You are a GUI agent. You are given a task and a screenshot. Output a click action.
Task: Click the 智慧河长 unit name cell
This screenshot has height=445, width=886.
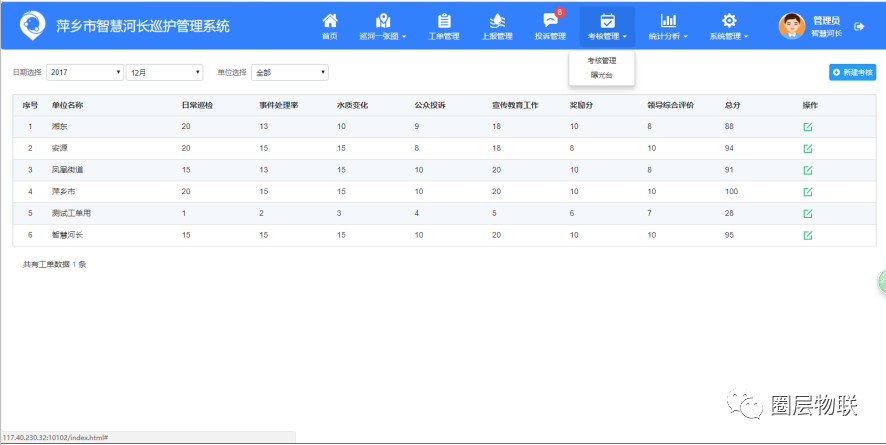pos(67,235)
